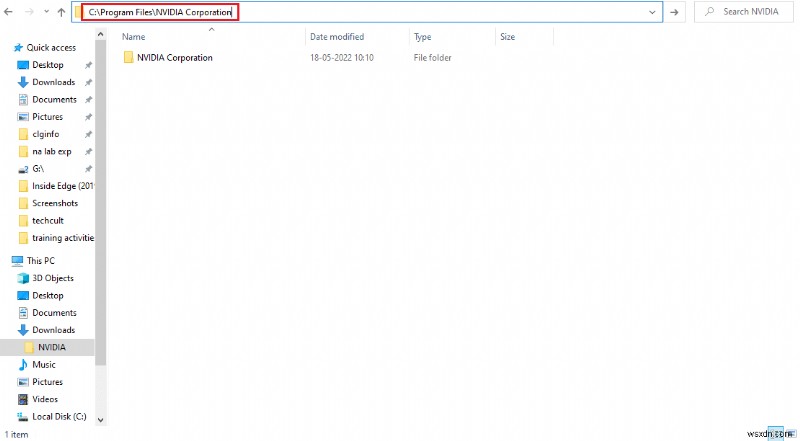Open the techcult folder

(x=48, y=220)
